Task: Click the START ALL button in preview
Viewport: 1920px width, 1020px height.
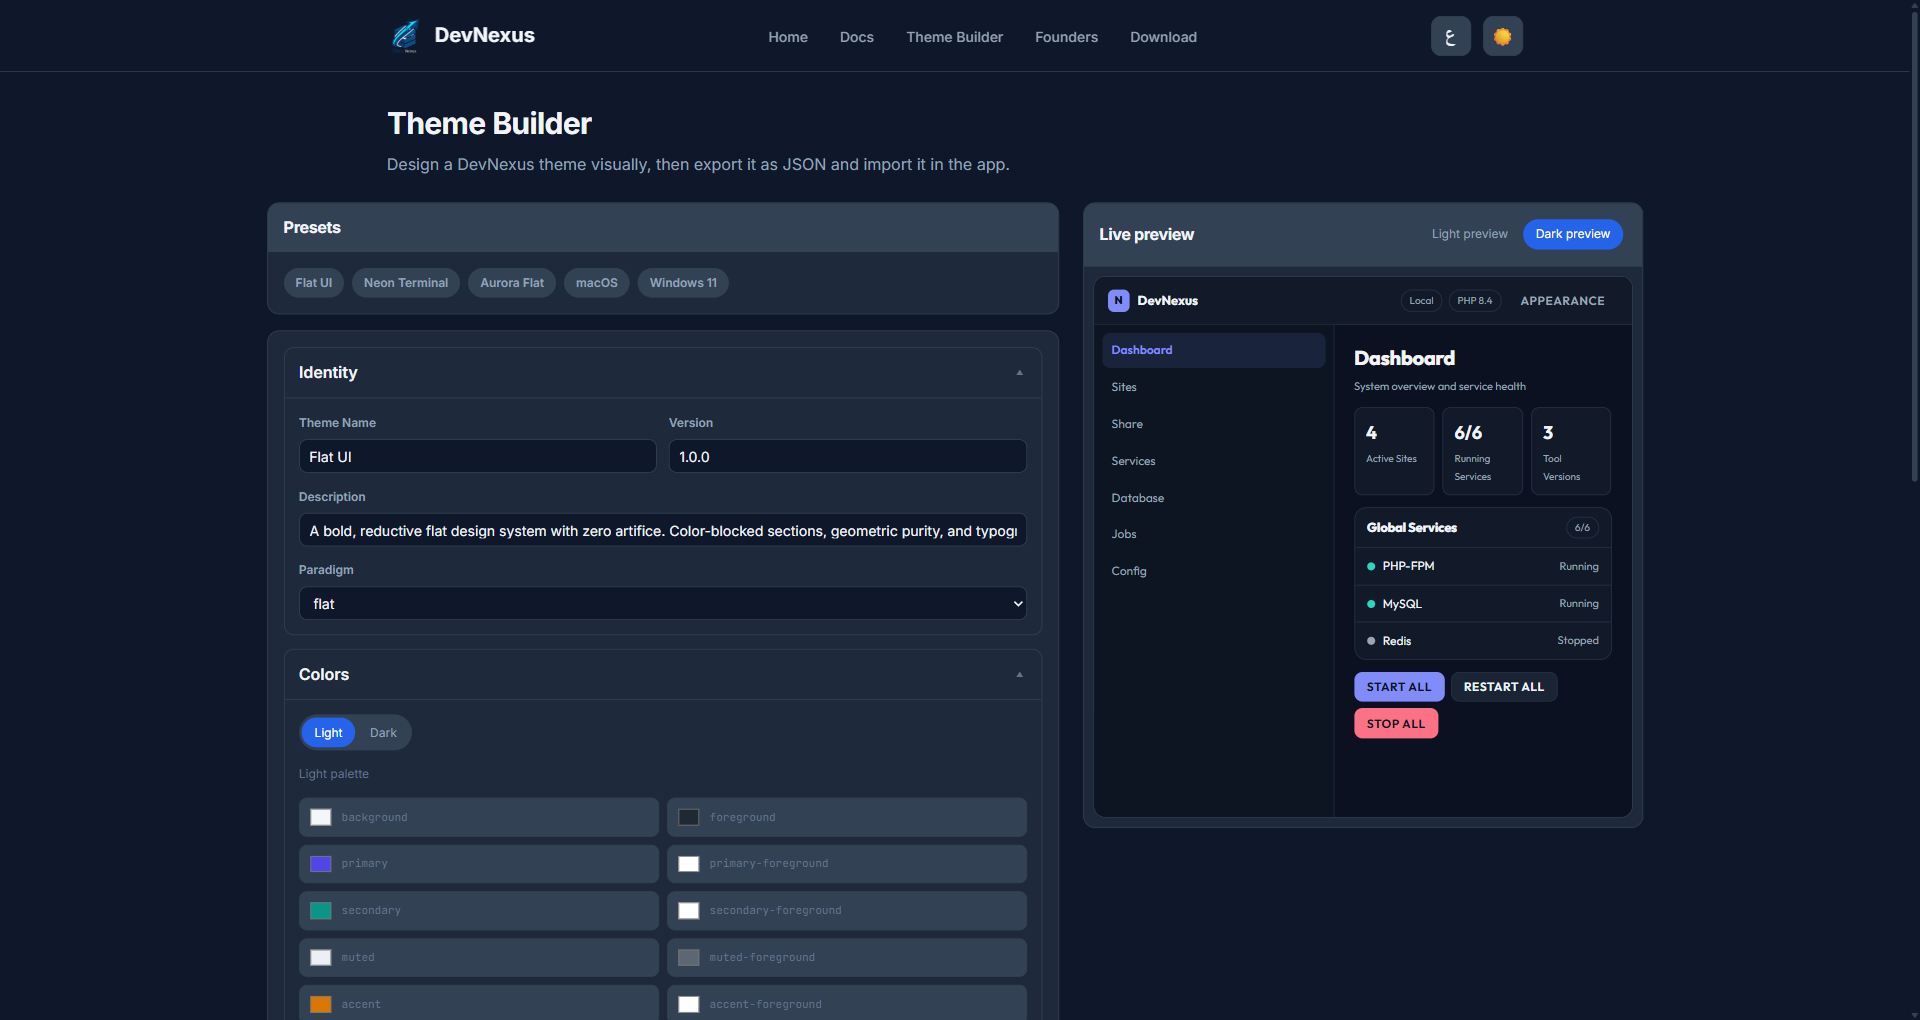Action: tap(1399, 687)
